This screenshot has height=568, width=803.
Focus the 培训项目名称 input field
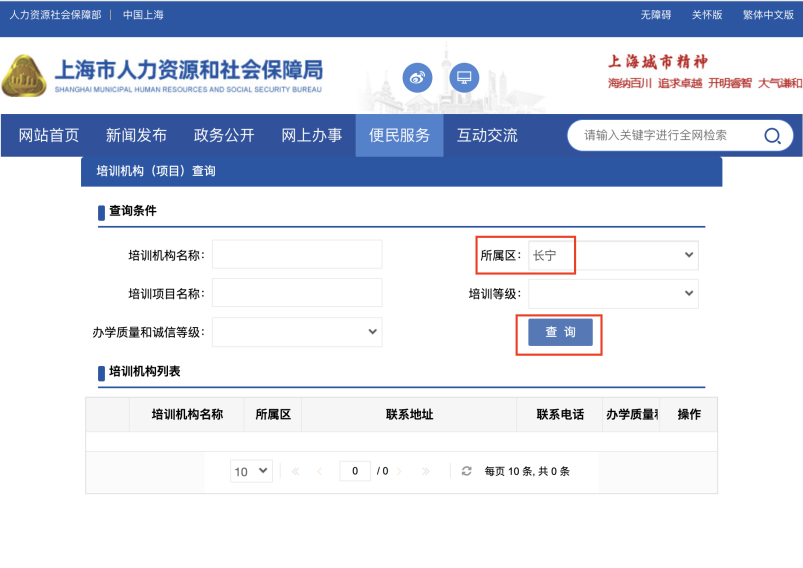pos(297,292)
